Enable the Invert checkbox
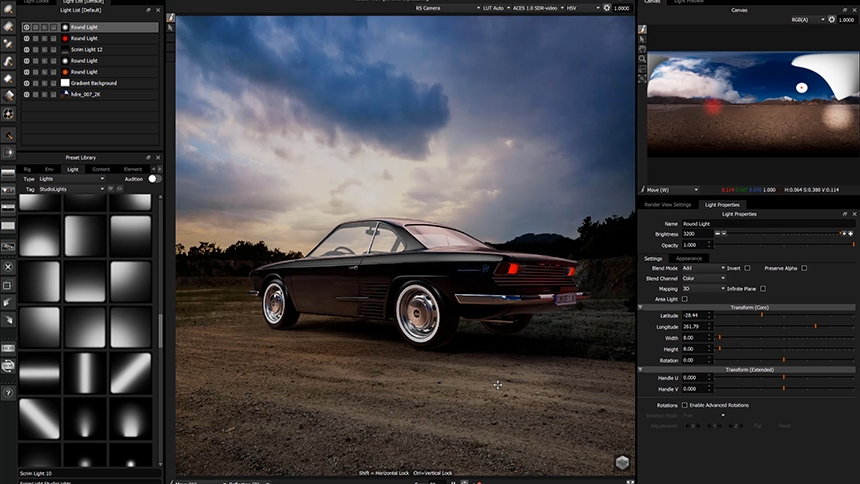Viewport: 860px width, 484px height. (x=747, y=268)
